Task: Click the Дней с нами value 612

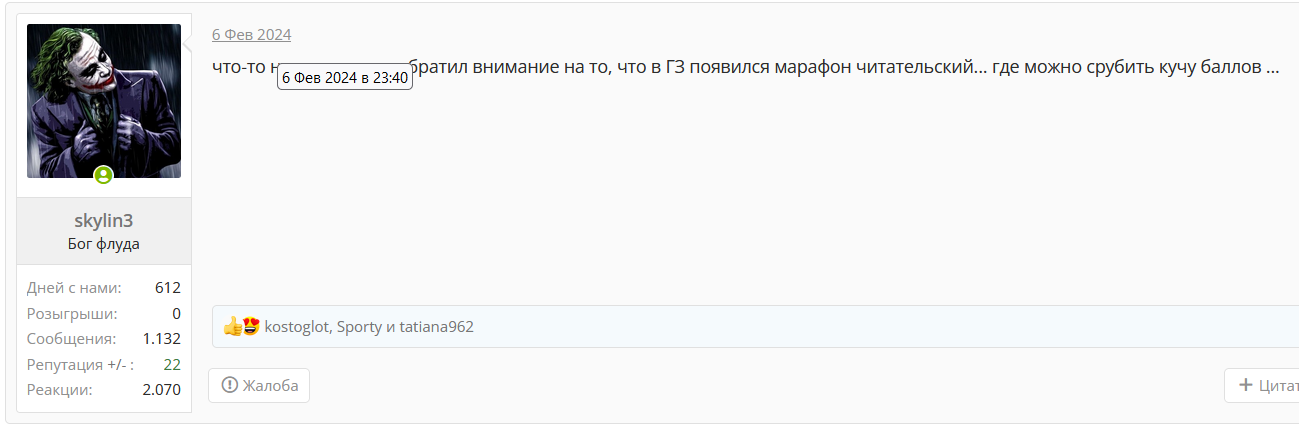Action: coord(168,288)
